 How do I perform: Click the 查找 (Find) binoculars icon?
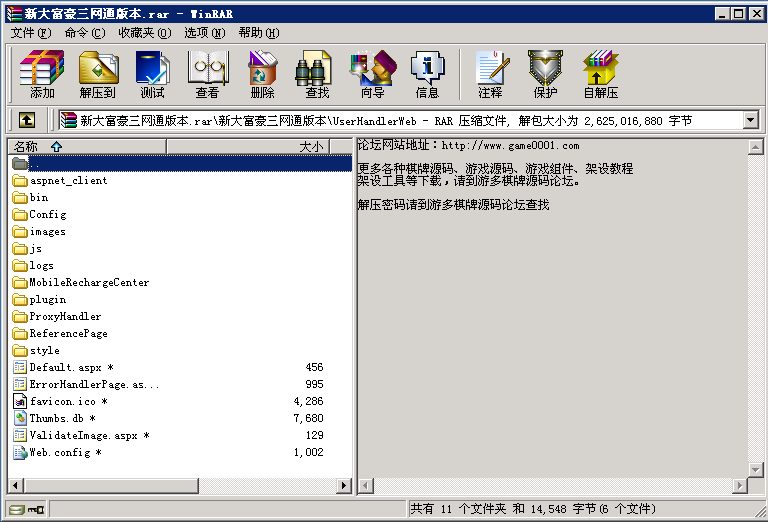pyautogui.click(x=317, y=74)
